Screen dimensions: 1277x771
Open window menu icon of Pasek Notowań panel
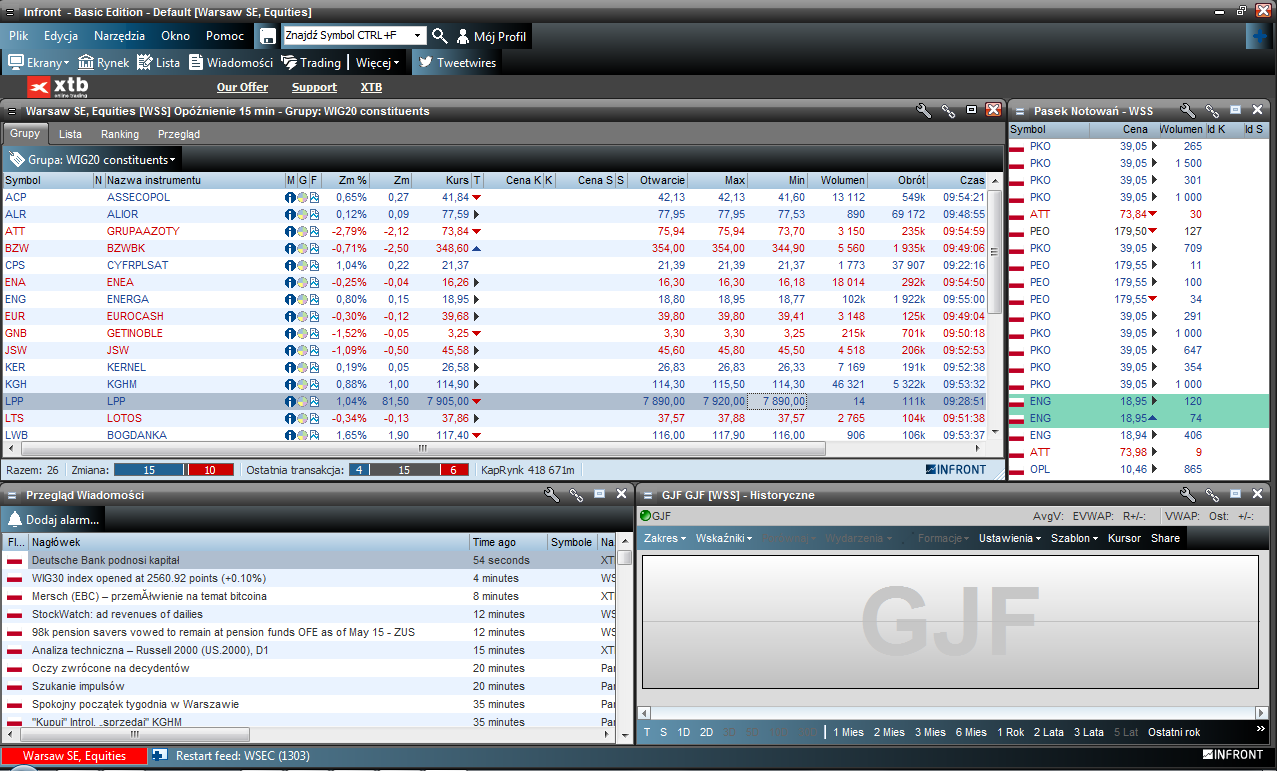tap(1018, 110)
